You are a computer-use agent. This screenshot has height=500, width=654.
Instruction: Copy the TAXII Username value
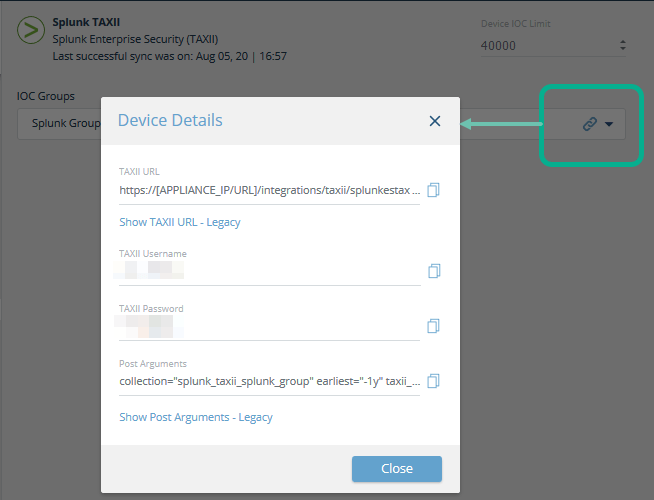tap(434, 271)
